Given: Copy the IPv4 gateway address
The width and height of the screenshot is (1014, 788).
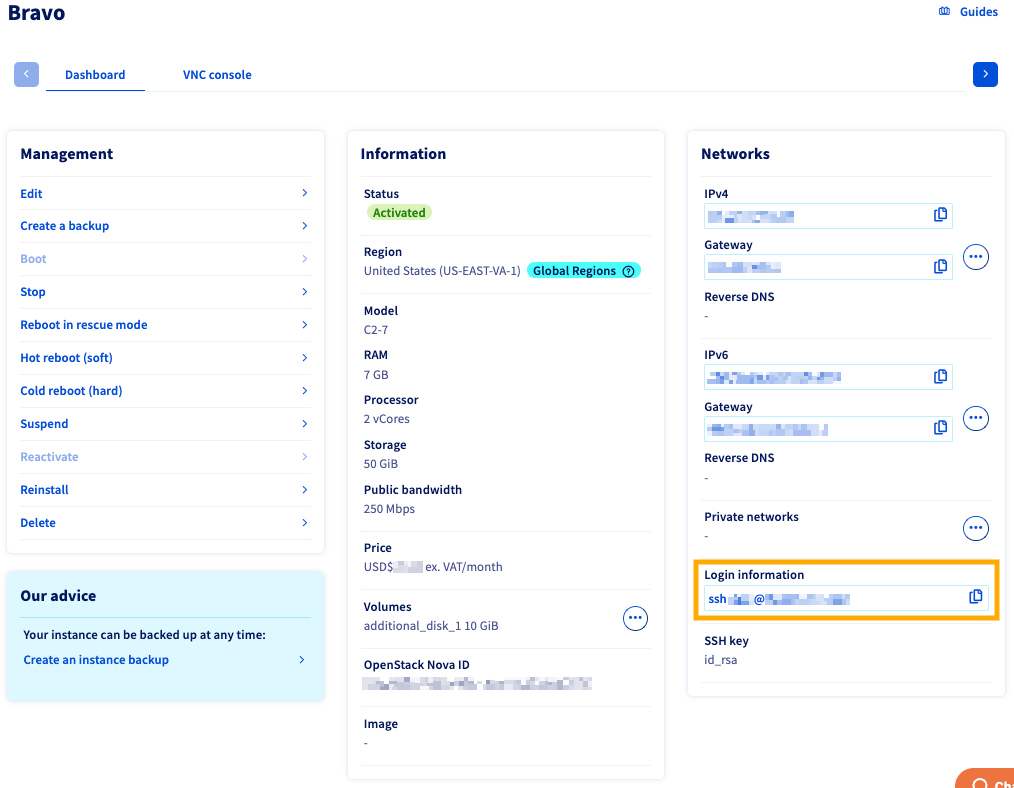Looking at the screenshot, I should click(940, 267).
